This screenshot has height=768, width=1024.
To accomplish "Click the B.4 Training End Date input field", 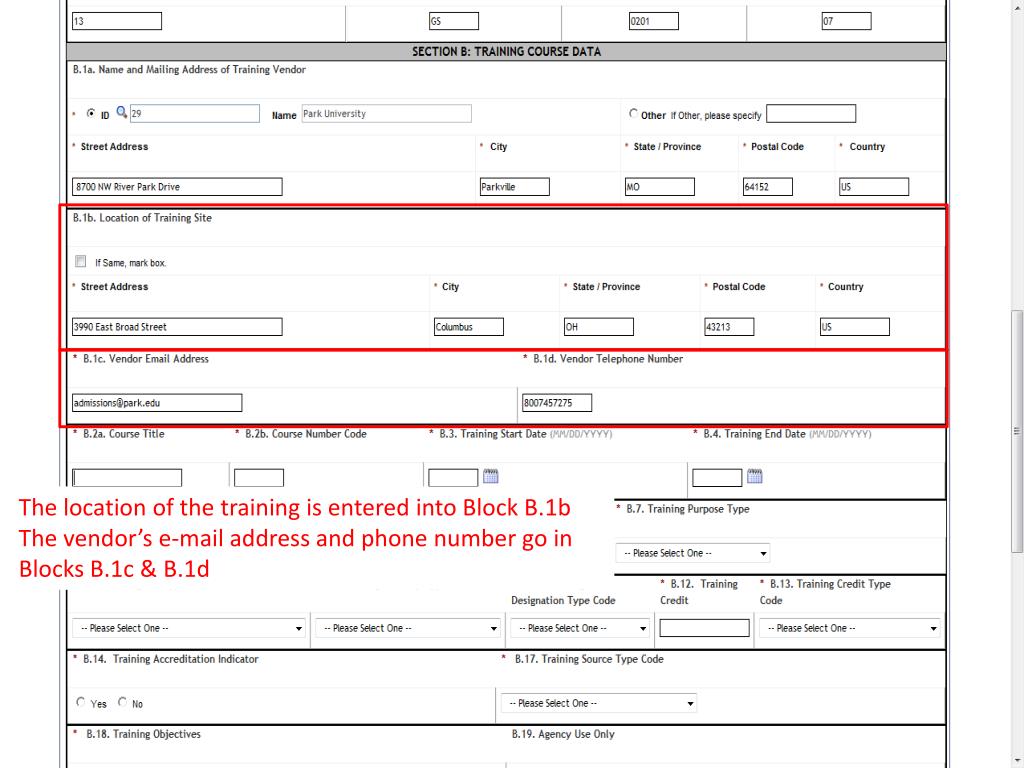I will (717, 478).
